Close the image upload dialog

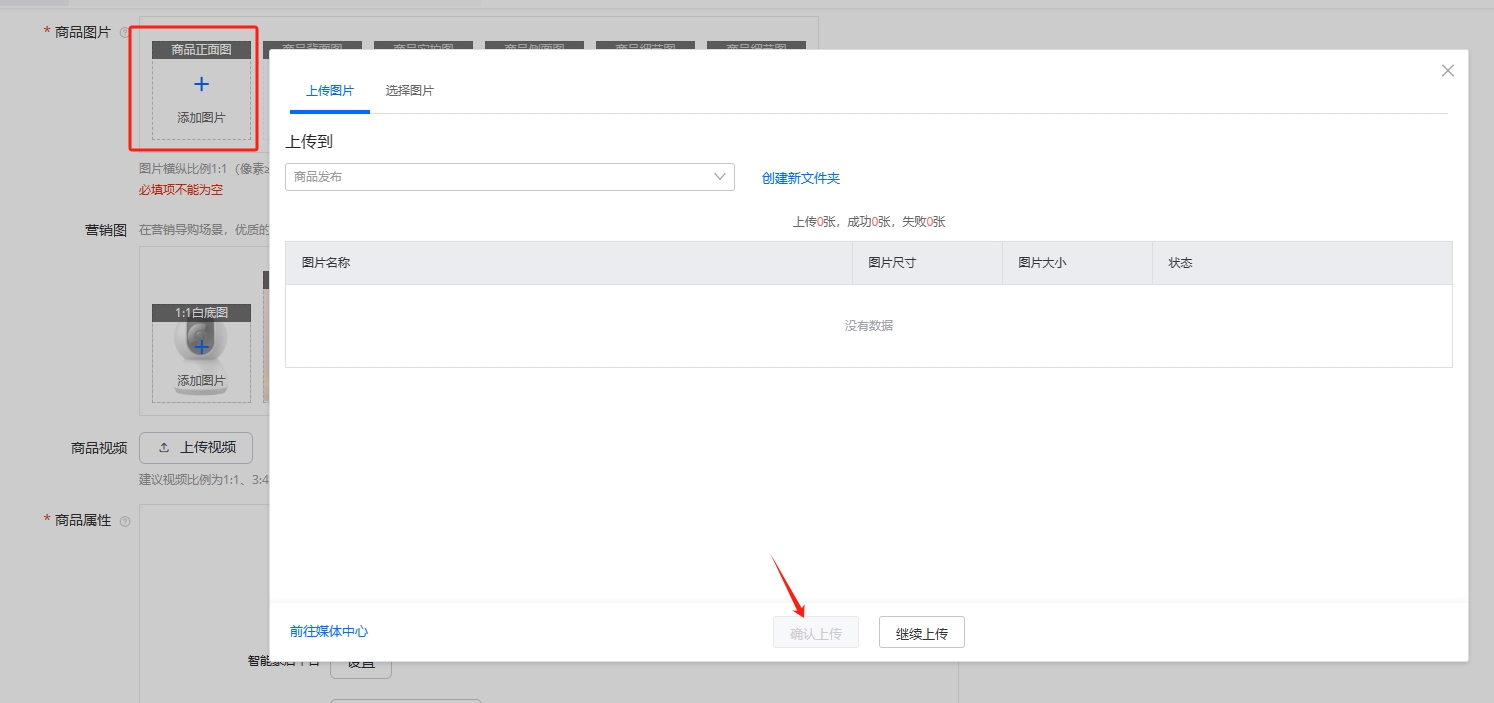point(1447,71)
